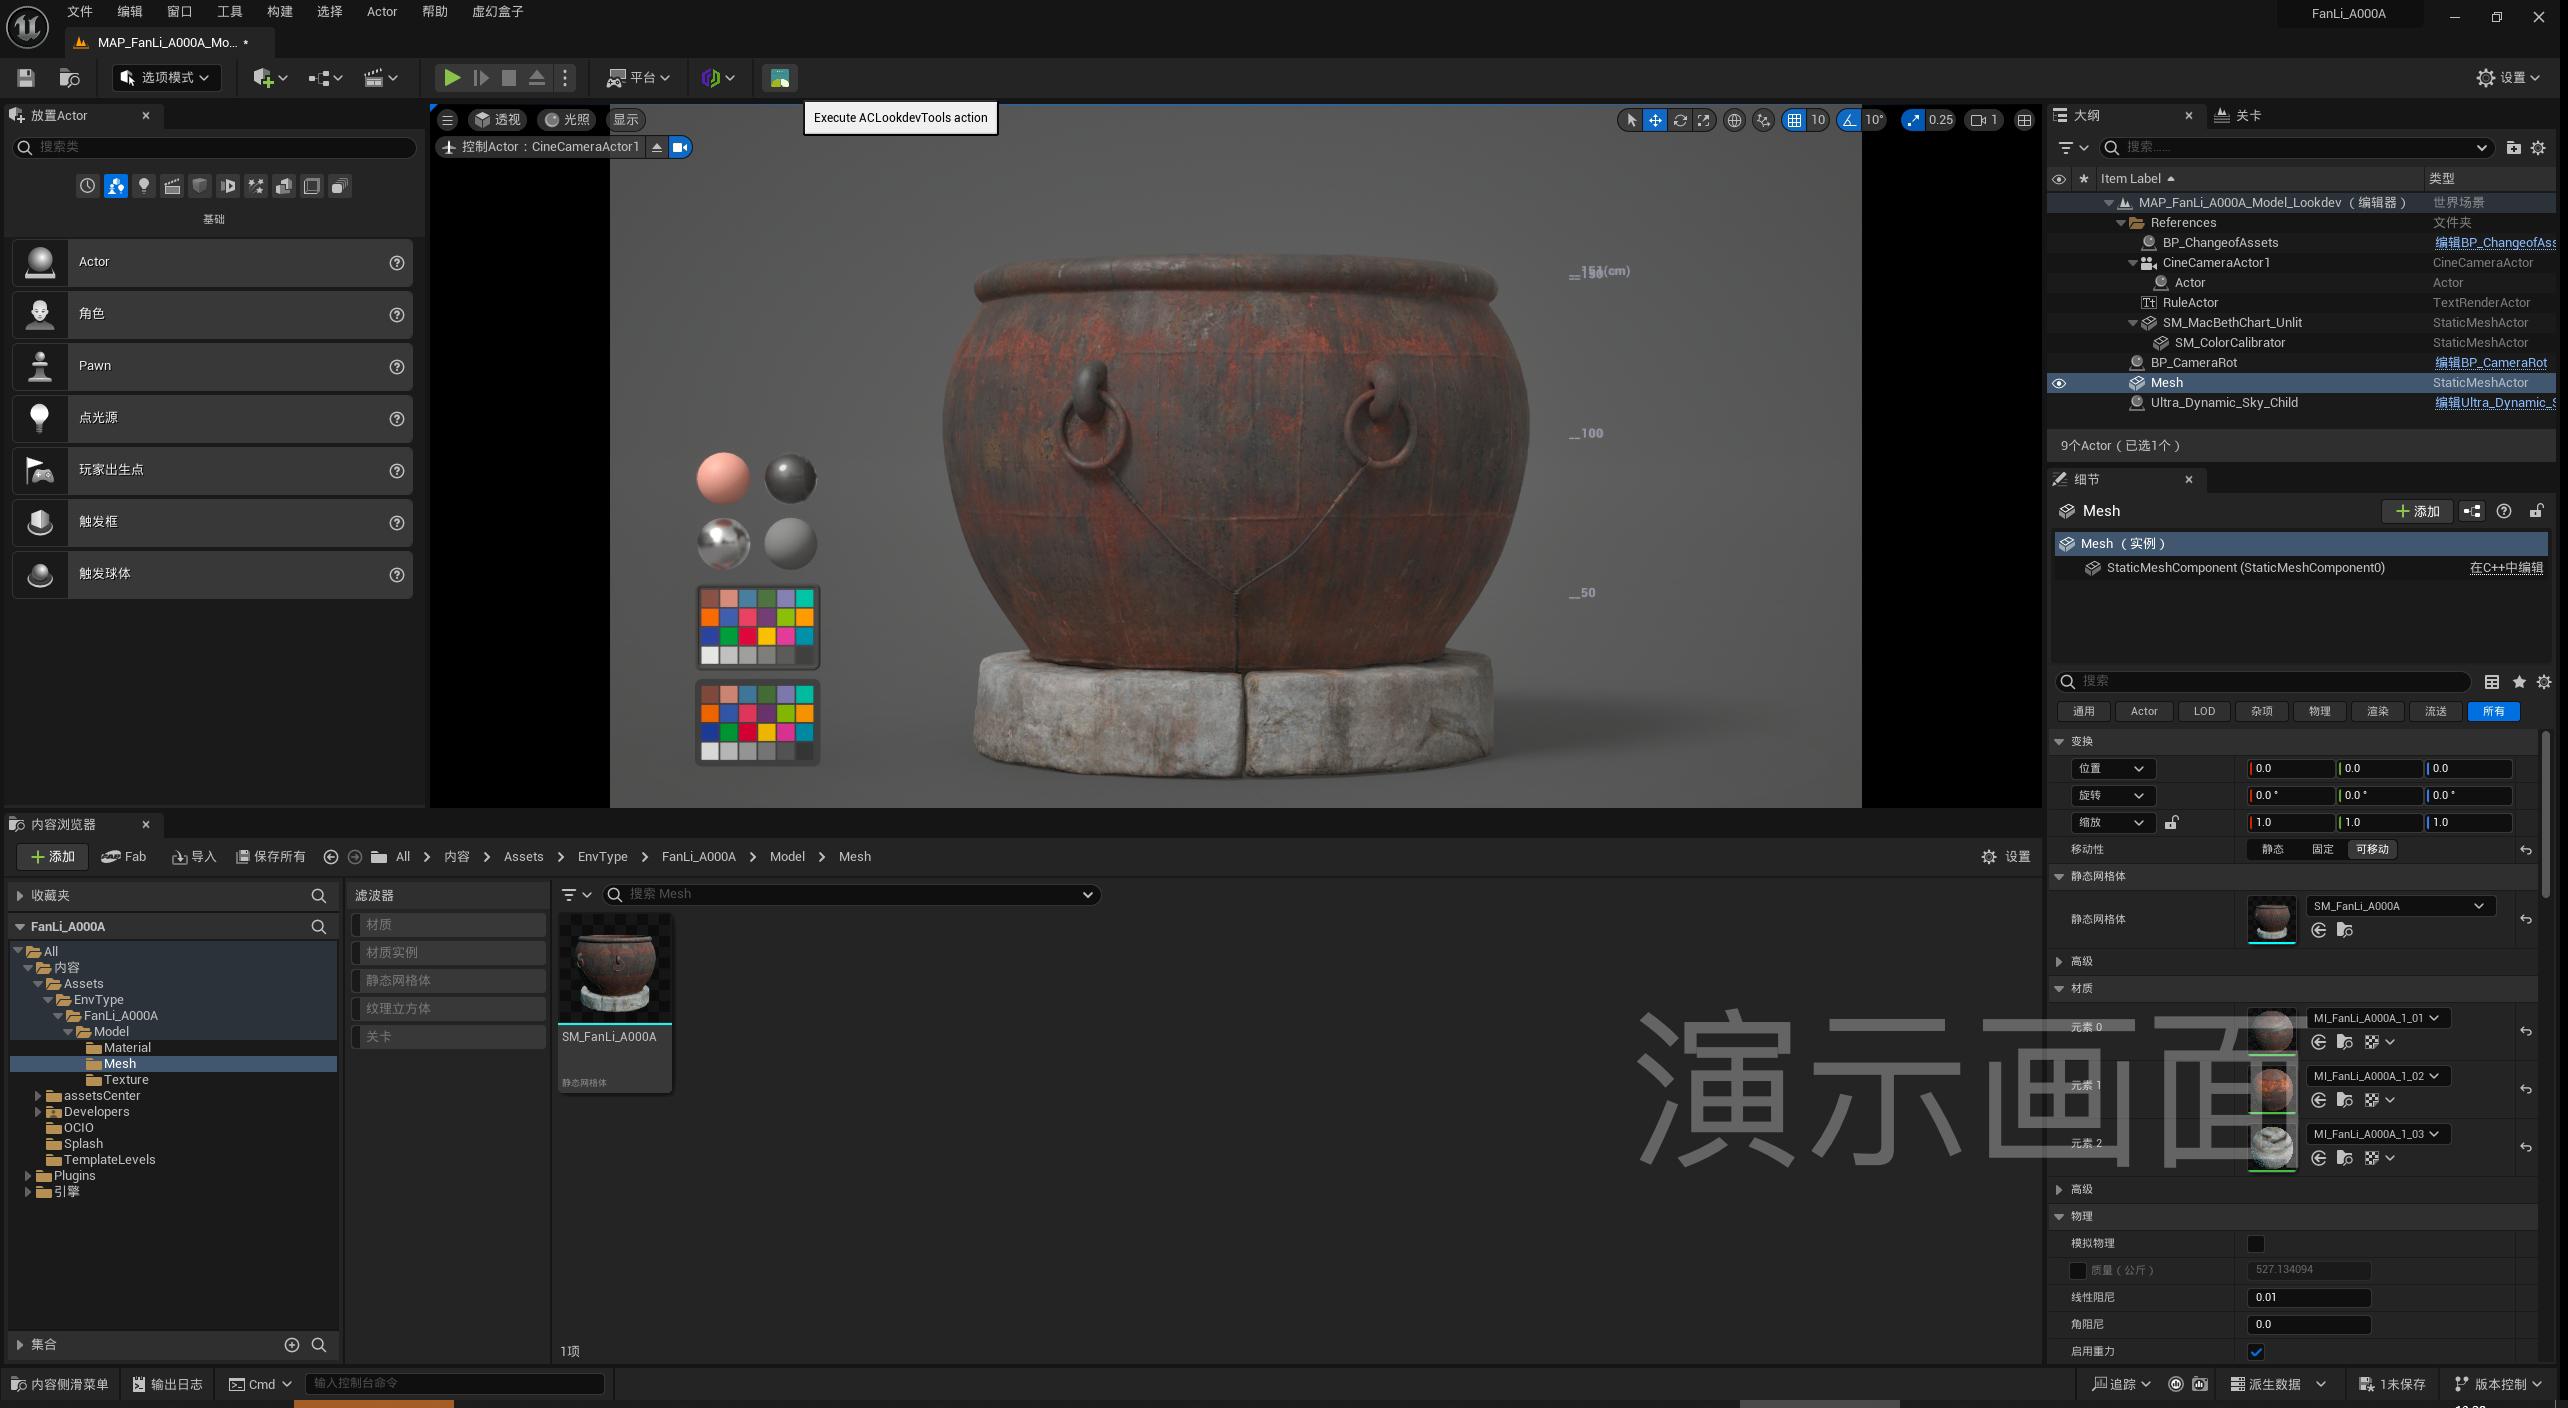2568x1408 pixels.
Task: Open the viewport hamburger options menu
Action: pos(448,120)
